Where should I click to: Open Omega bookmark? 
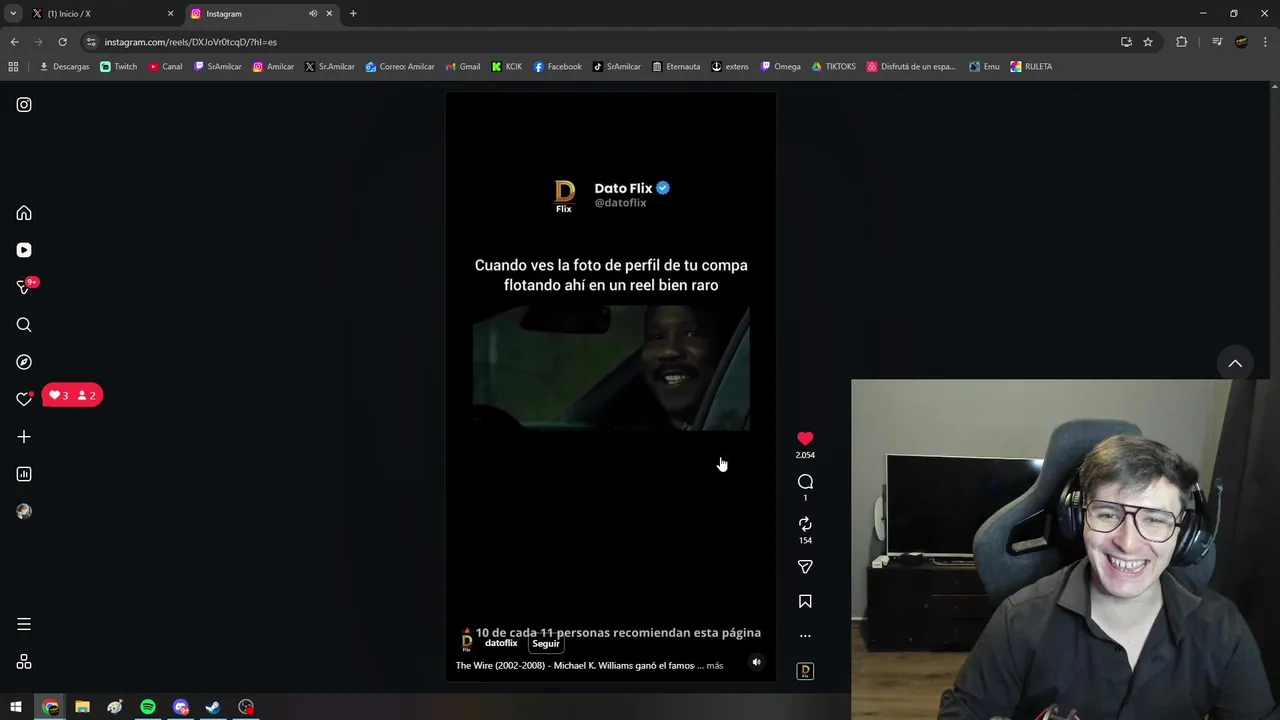(781, 67)
